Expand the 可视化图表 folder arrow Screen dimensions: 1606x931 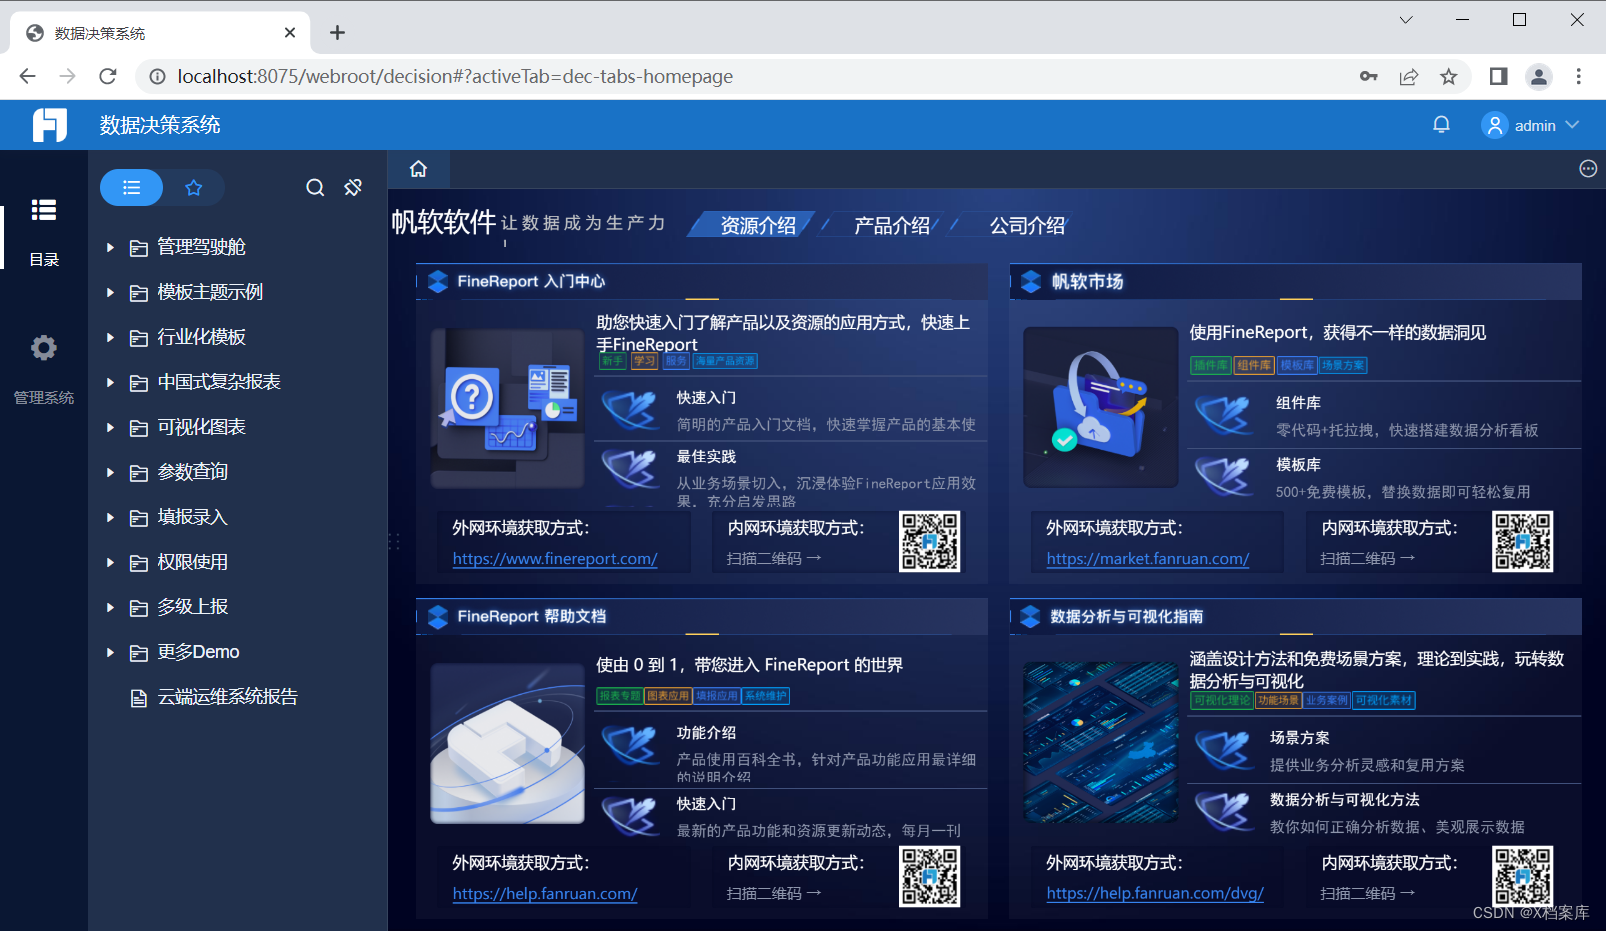(110, 427)
